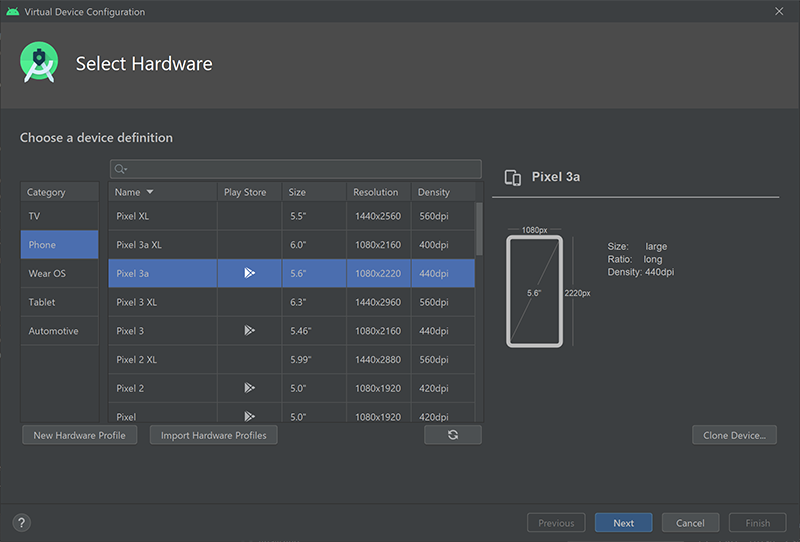Click Import Hardware Profiles button
This screenshot has height=542, width=800.
214,435
